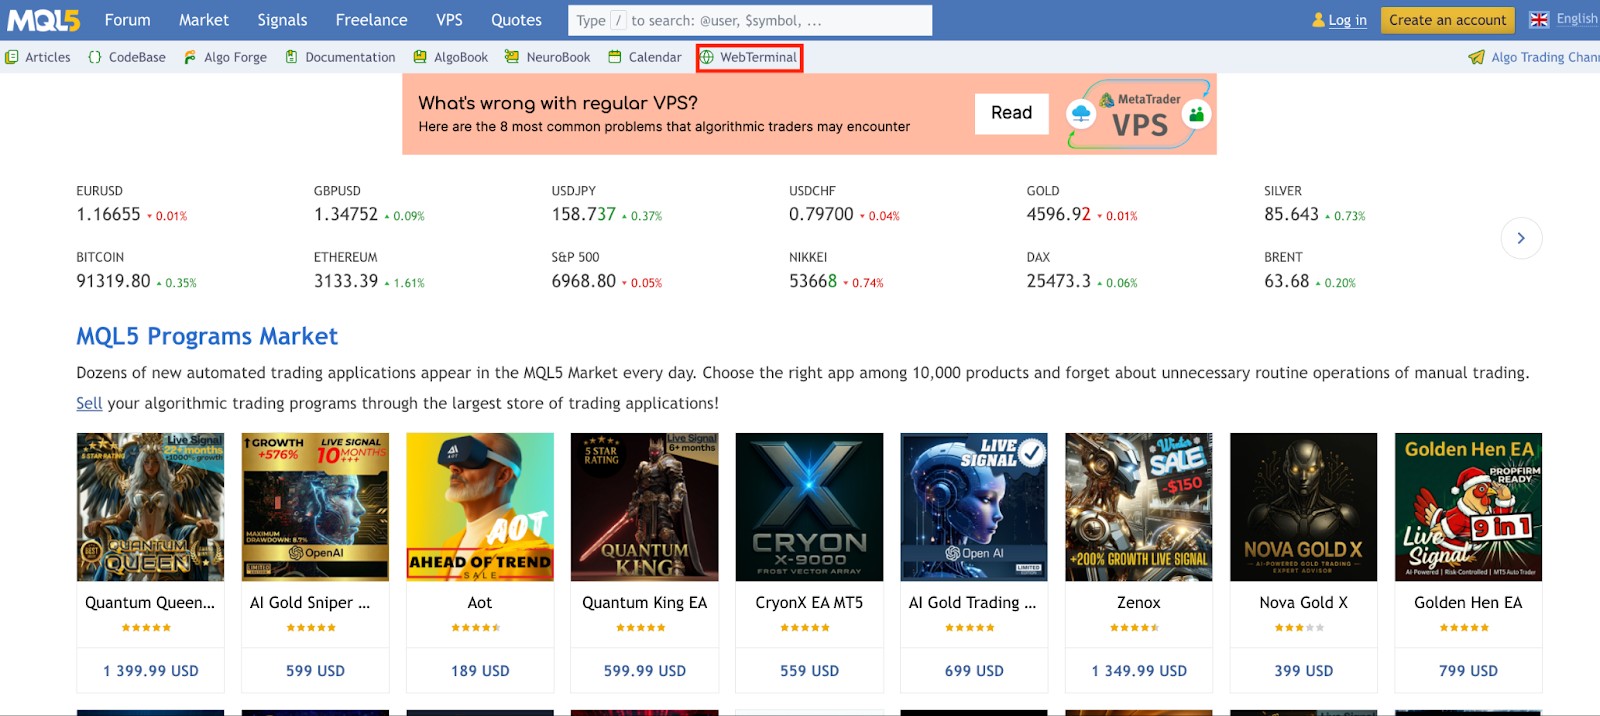Open Aot product thumbnail
Screen dimensions: 1600x716
pos(480,507)
